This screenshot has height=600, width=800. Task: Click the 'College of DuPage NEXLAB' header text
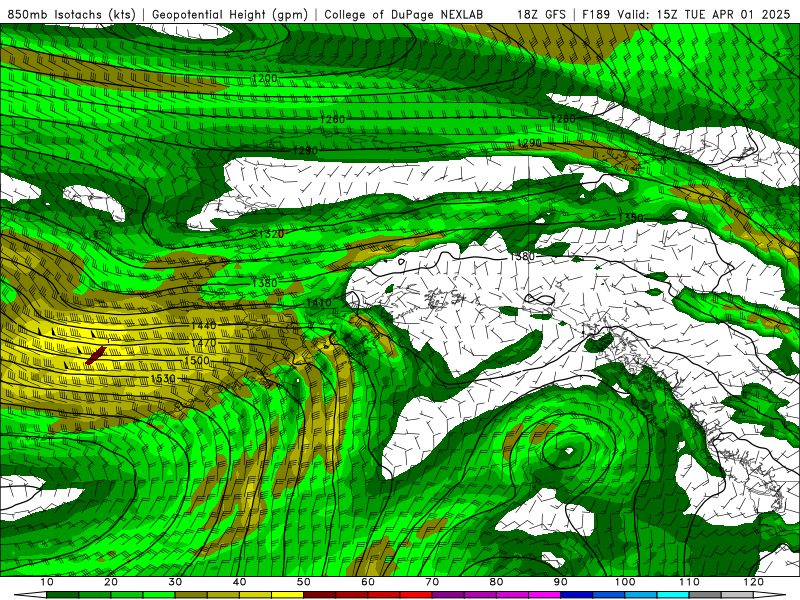tap(403, 14)
